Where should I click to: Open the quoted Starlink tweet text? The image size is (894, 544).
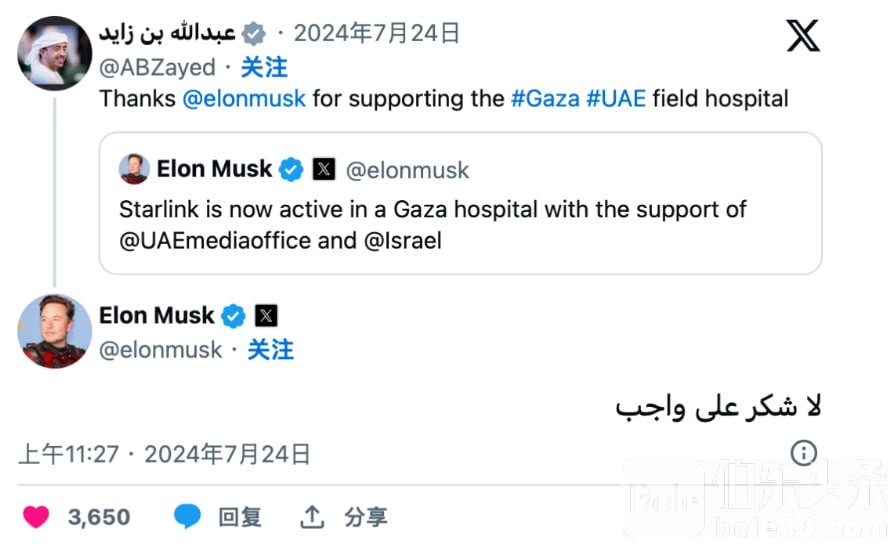click(432, 225)
